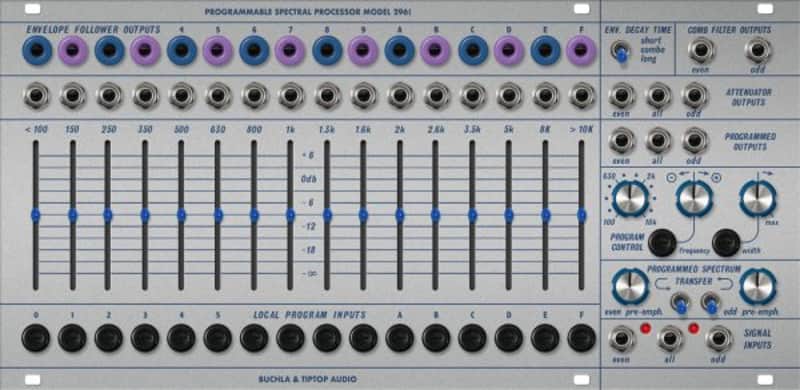Click the purple envelope follower output jack 5
This screenshot has height=390, width=800.
point(218,50)
